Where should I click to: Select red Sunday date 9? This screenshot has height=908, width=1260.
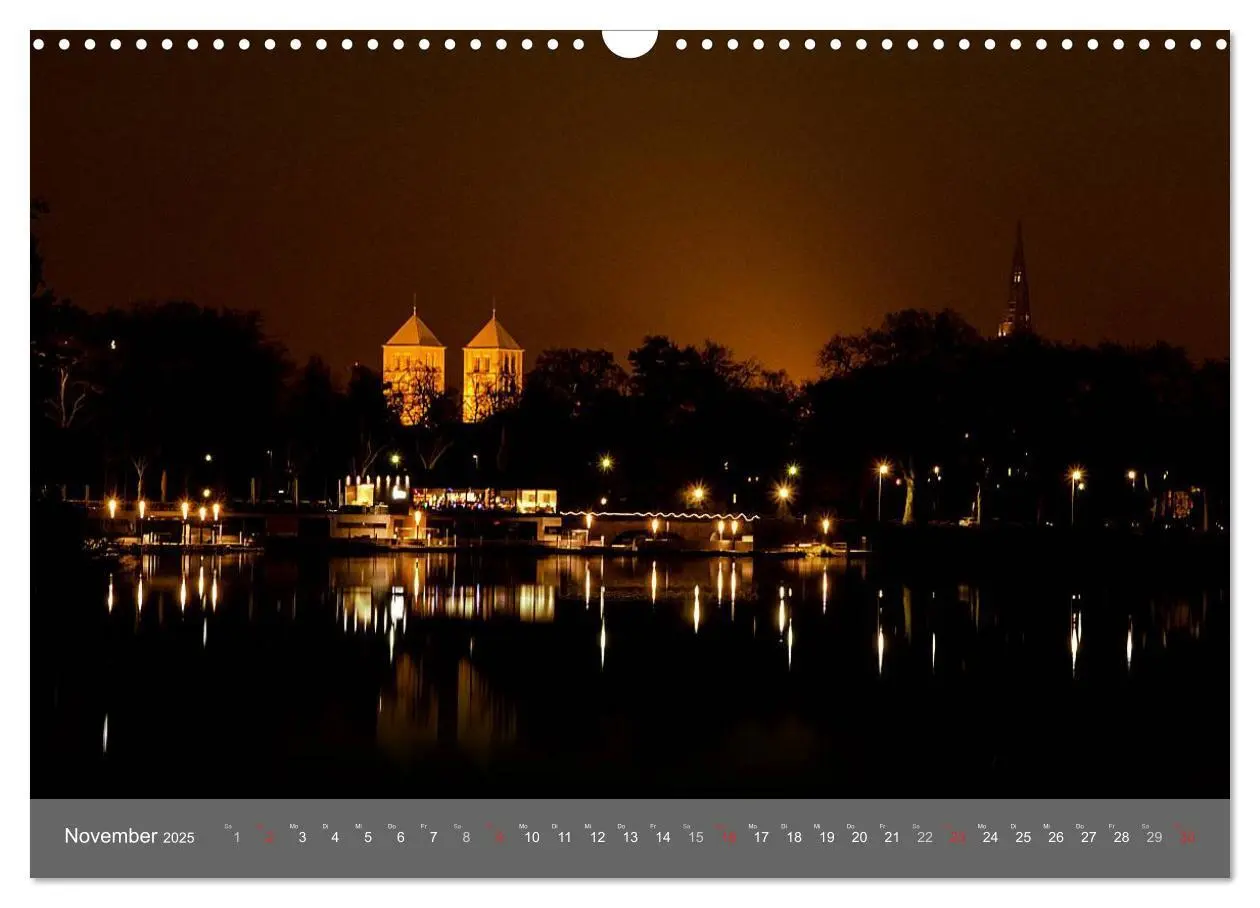click(x=499, y=837)
